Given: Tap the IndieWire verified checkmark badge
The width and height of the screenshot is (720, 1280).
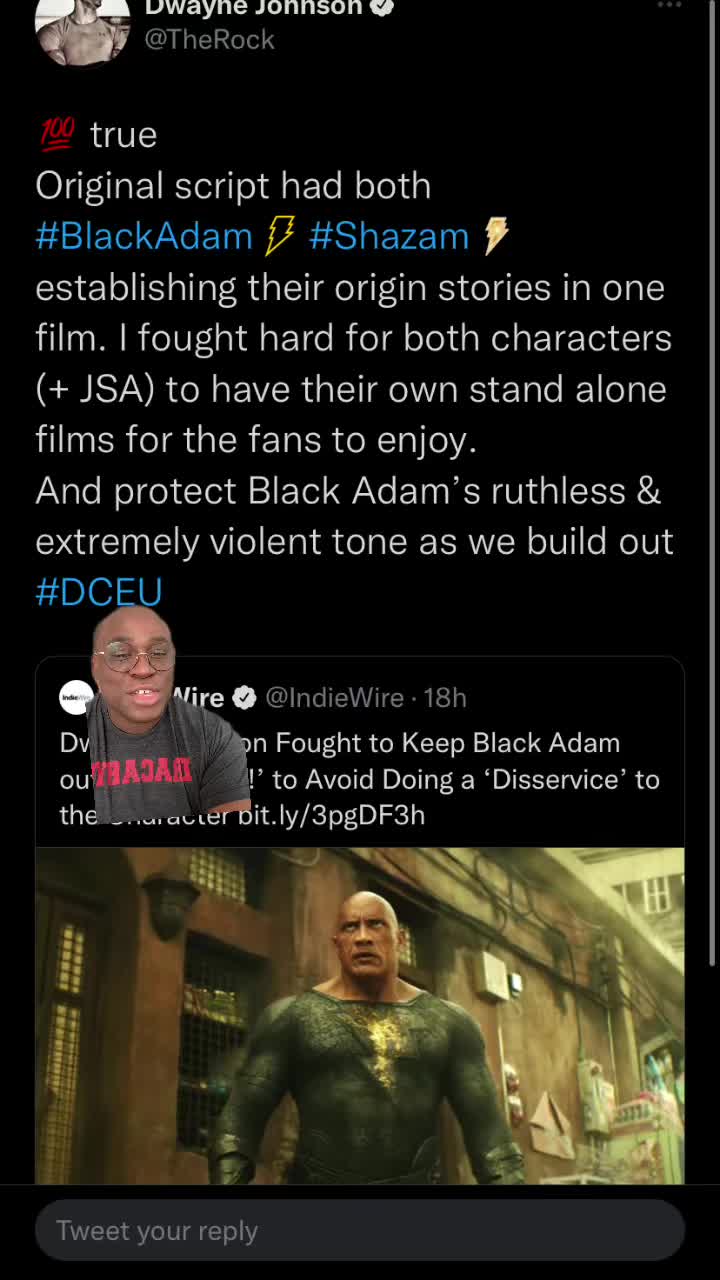Looking at the screenshot, I should tap(244, 697).
